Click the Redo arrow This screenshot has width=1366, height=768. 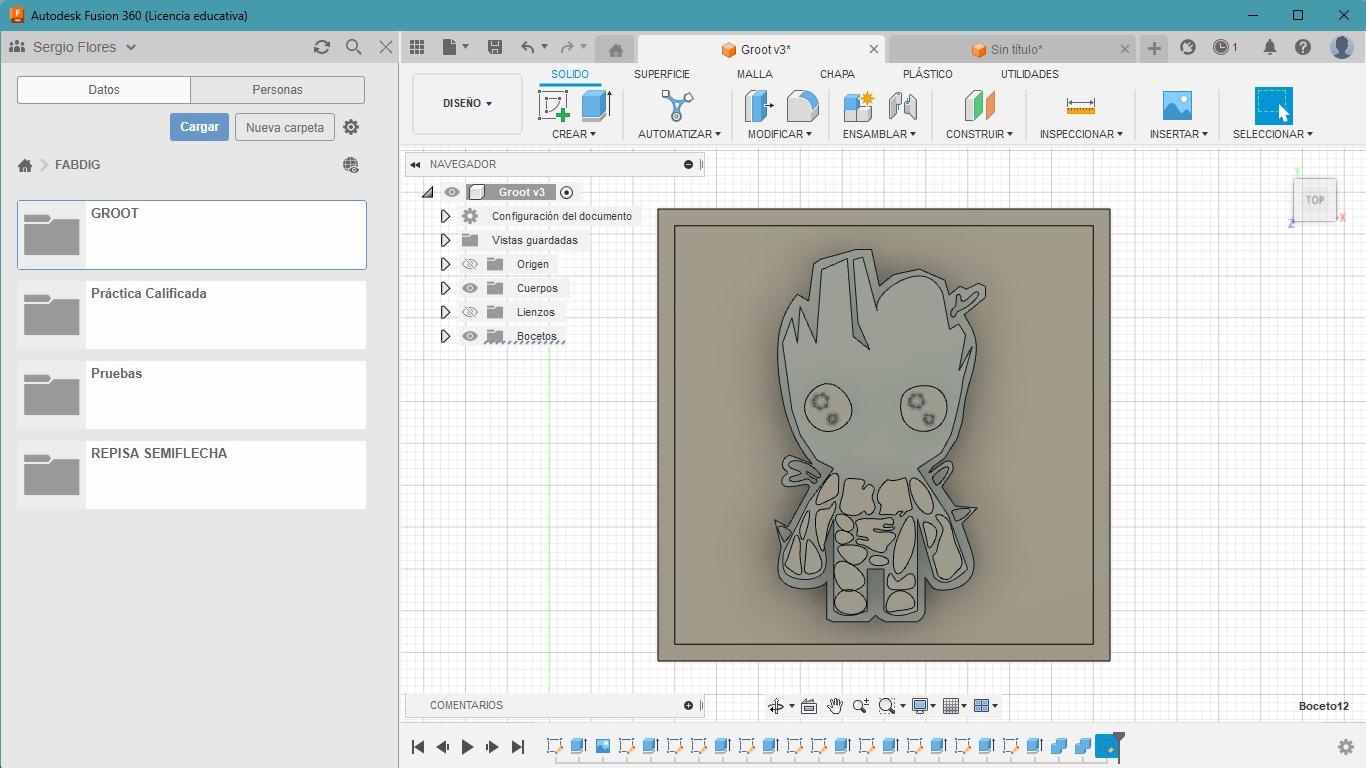(567, 47)
